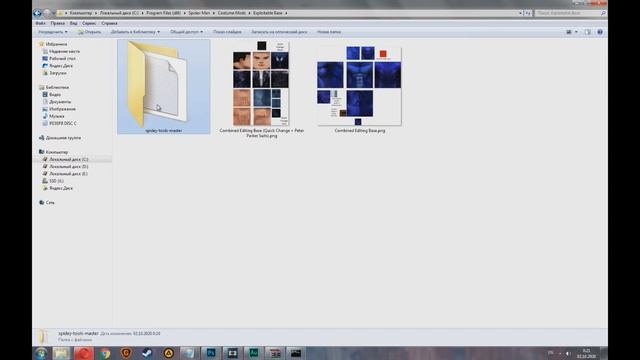The image size is (640, 360).
Task: Select Компьютер in the navigation pane
Action: point(57,152)
